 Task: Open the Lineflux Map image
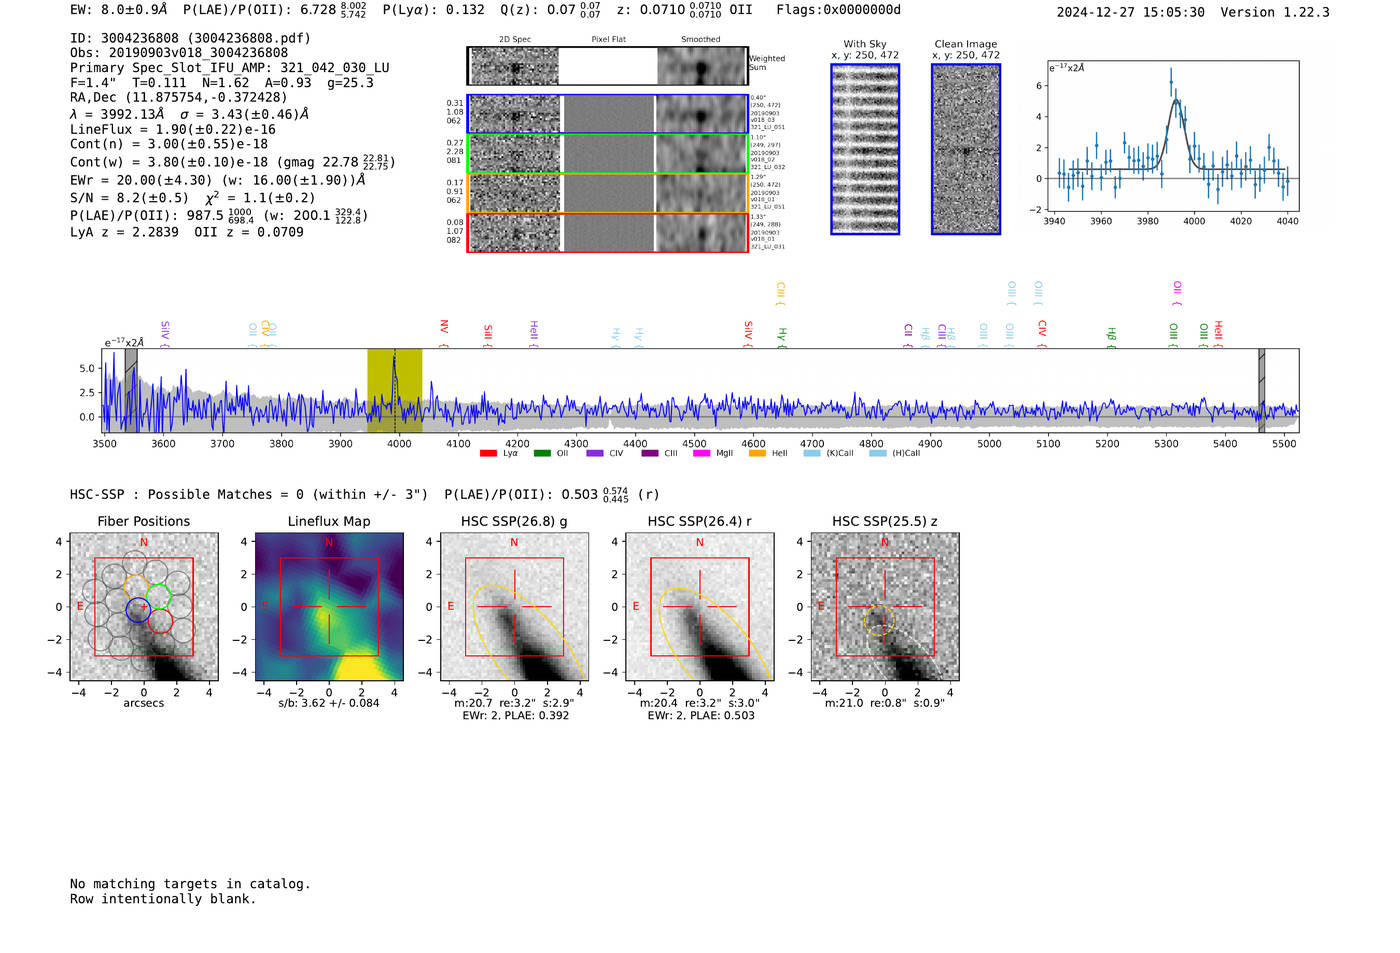pos(329,607)
